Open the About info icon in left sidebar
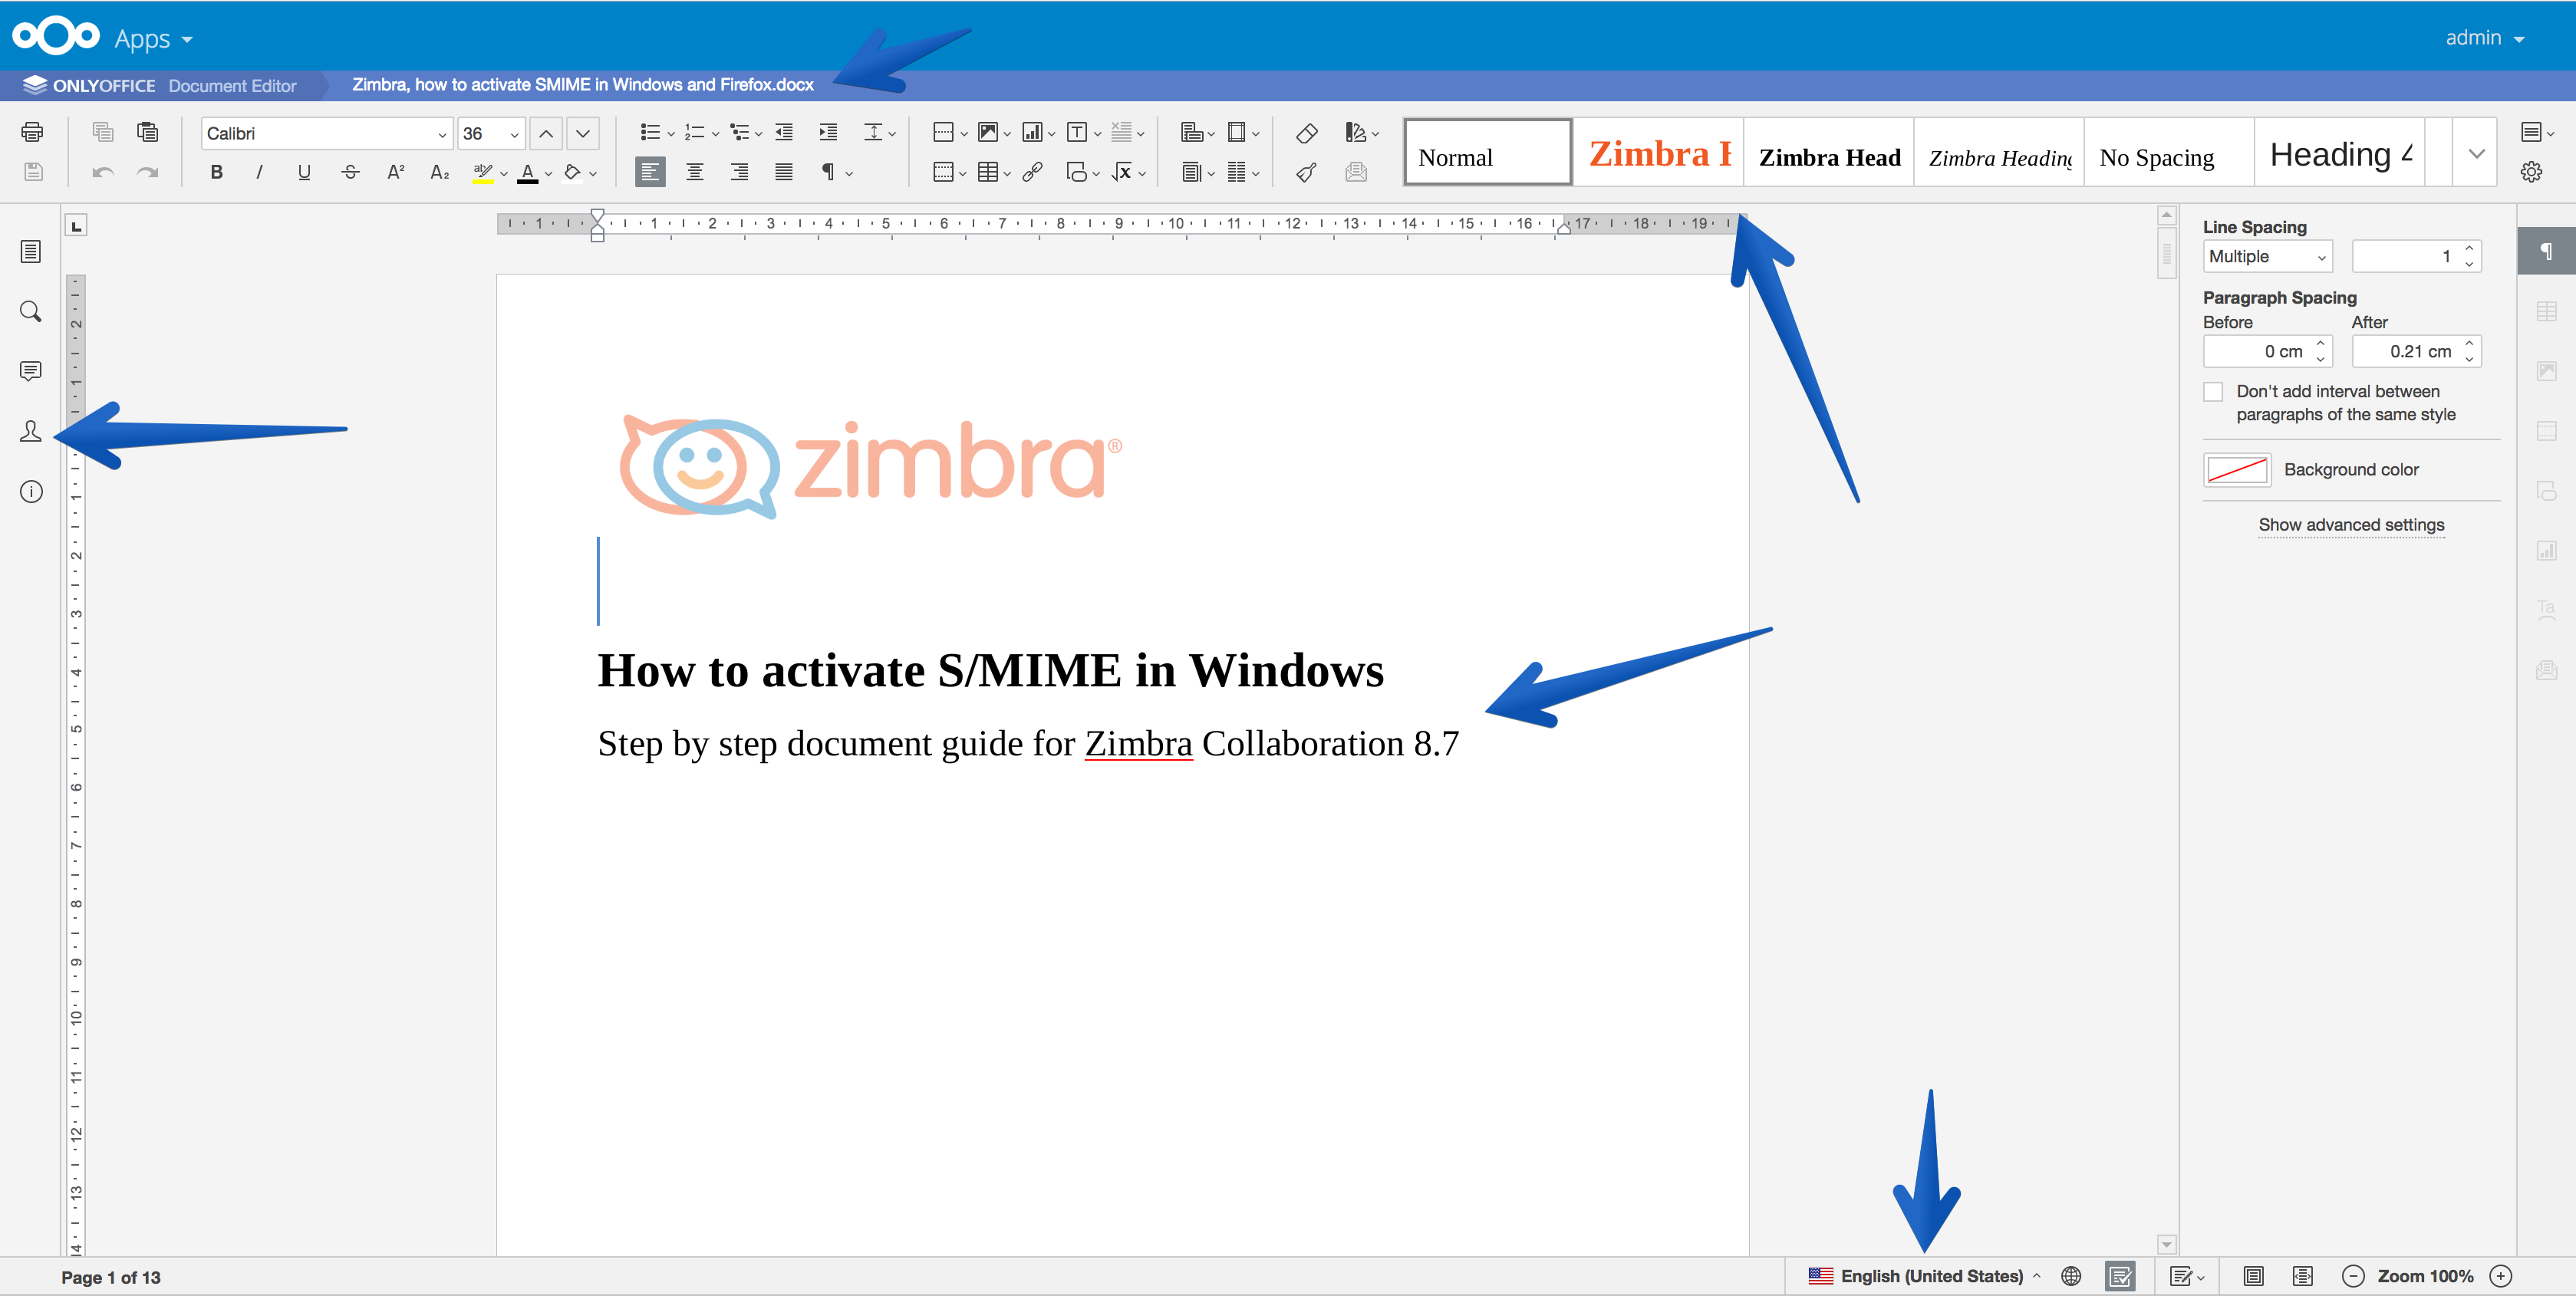 coord(31,491)
